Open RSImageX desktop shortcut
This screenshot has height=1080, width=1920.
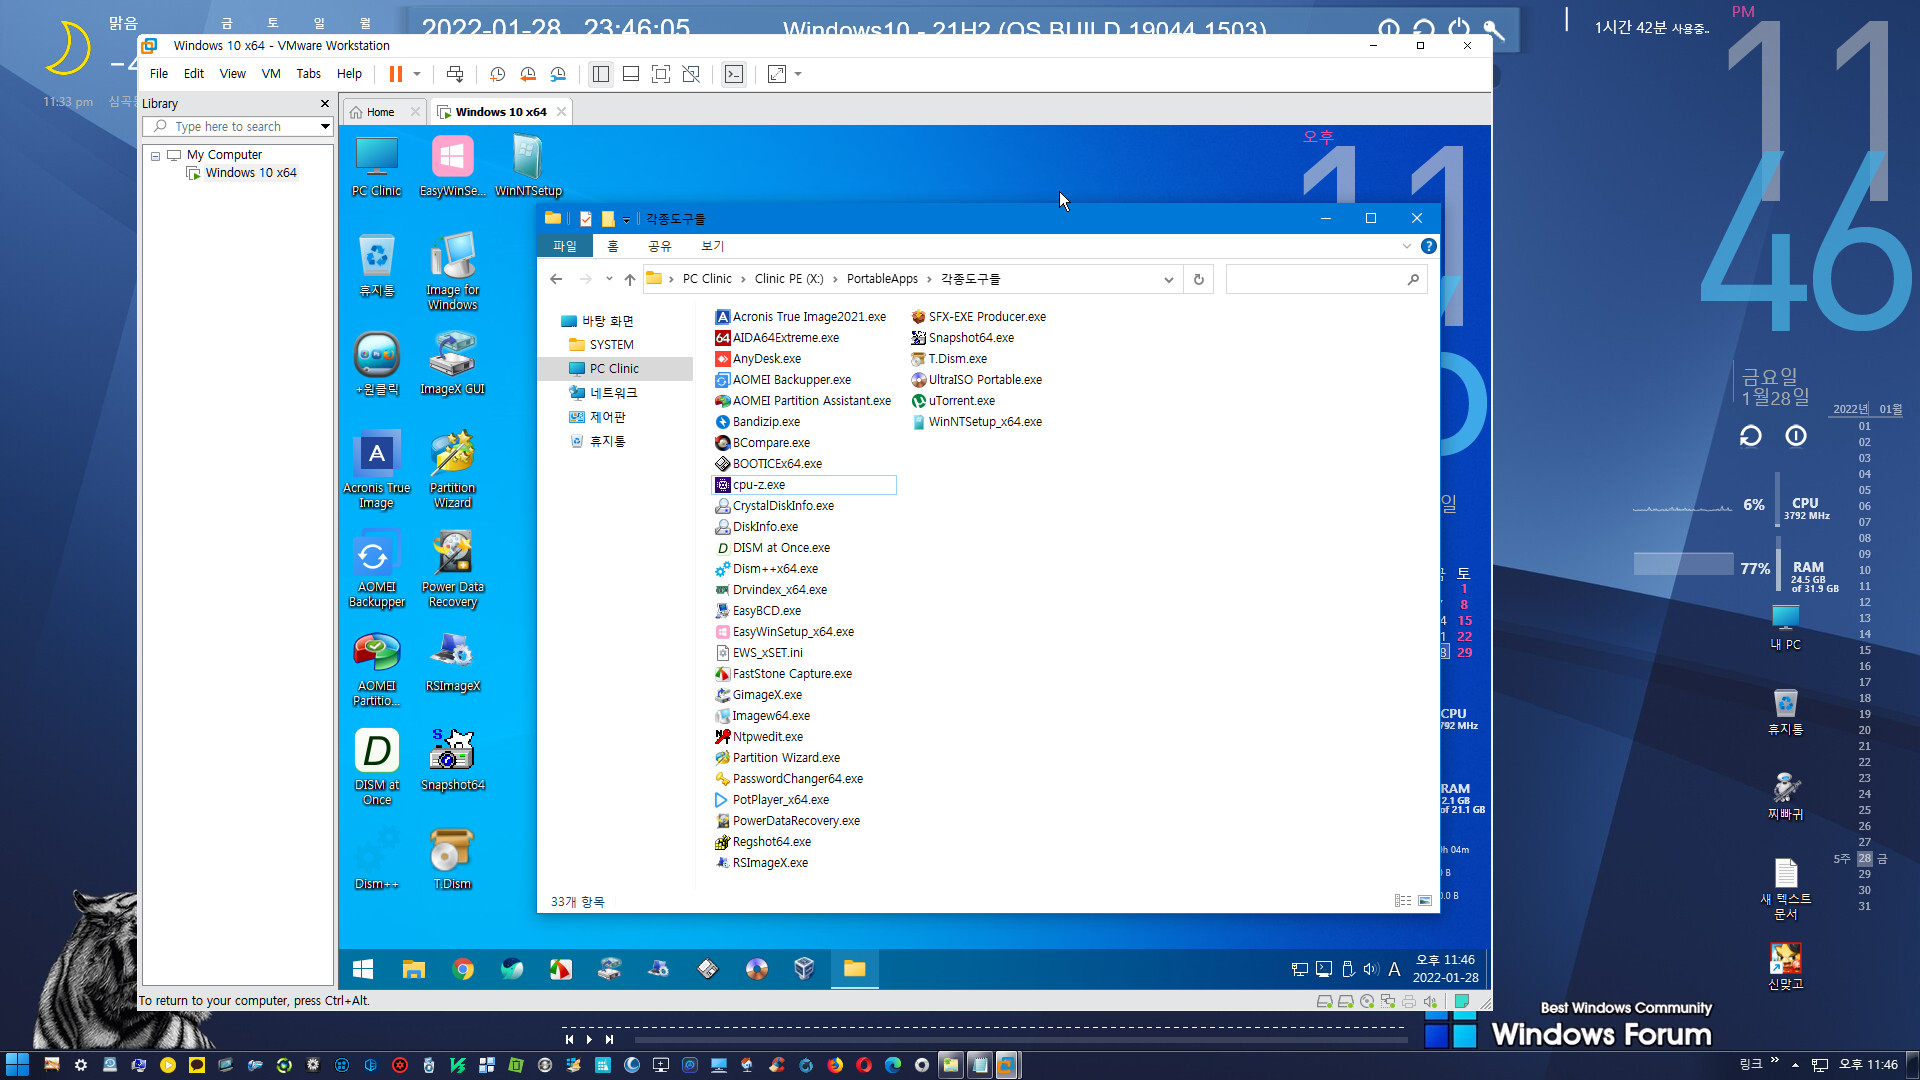[x=452, y=660]
